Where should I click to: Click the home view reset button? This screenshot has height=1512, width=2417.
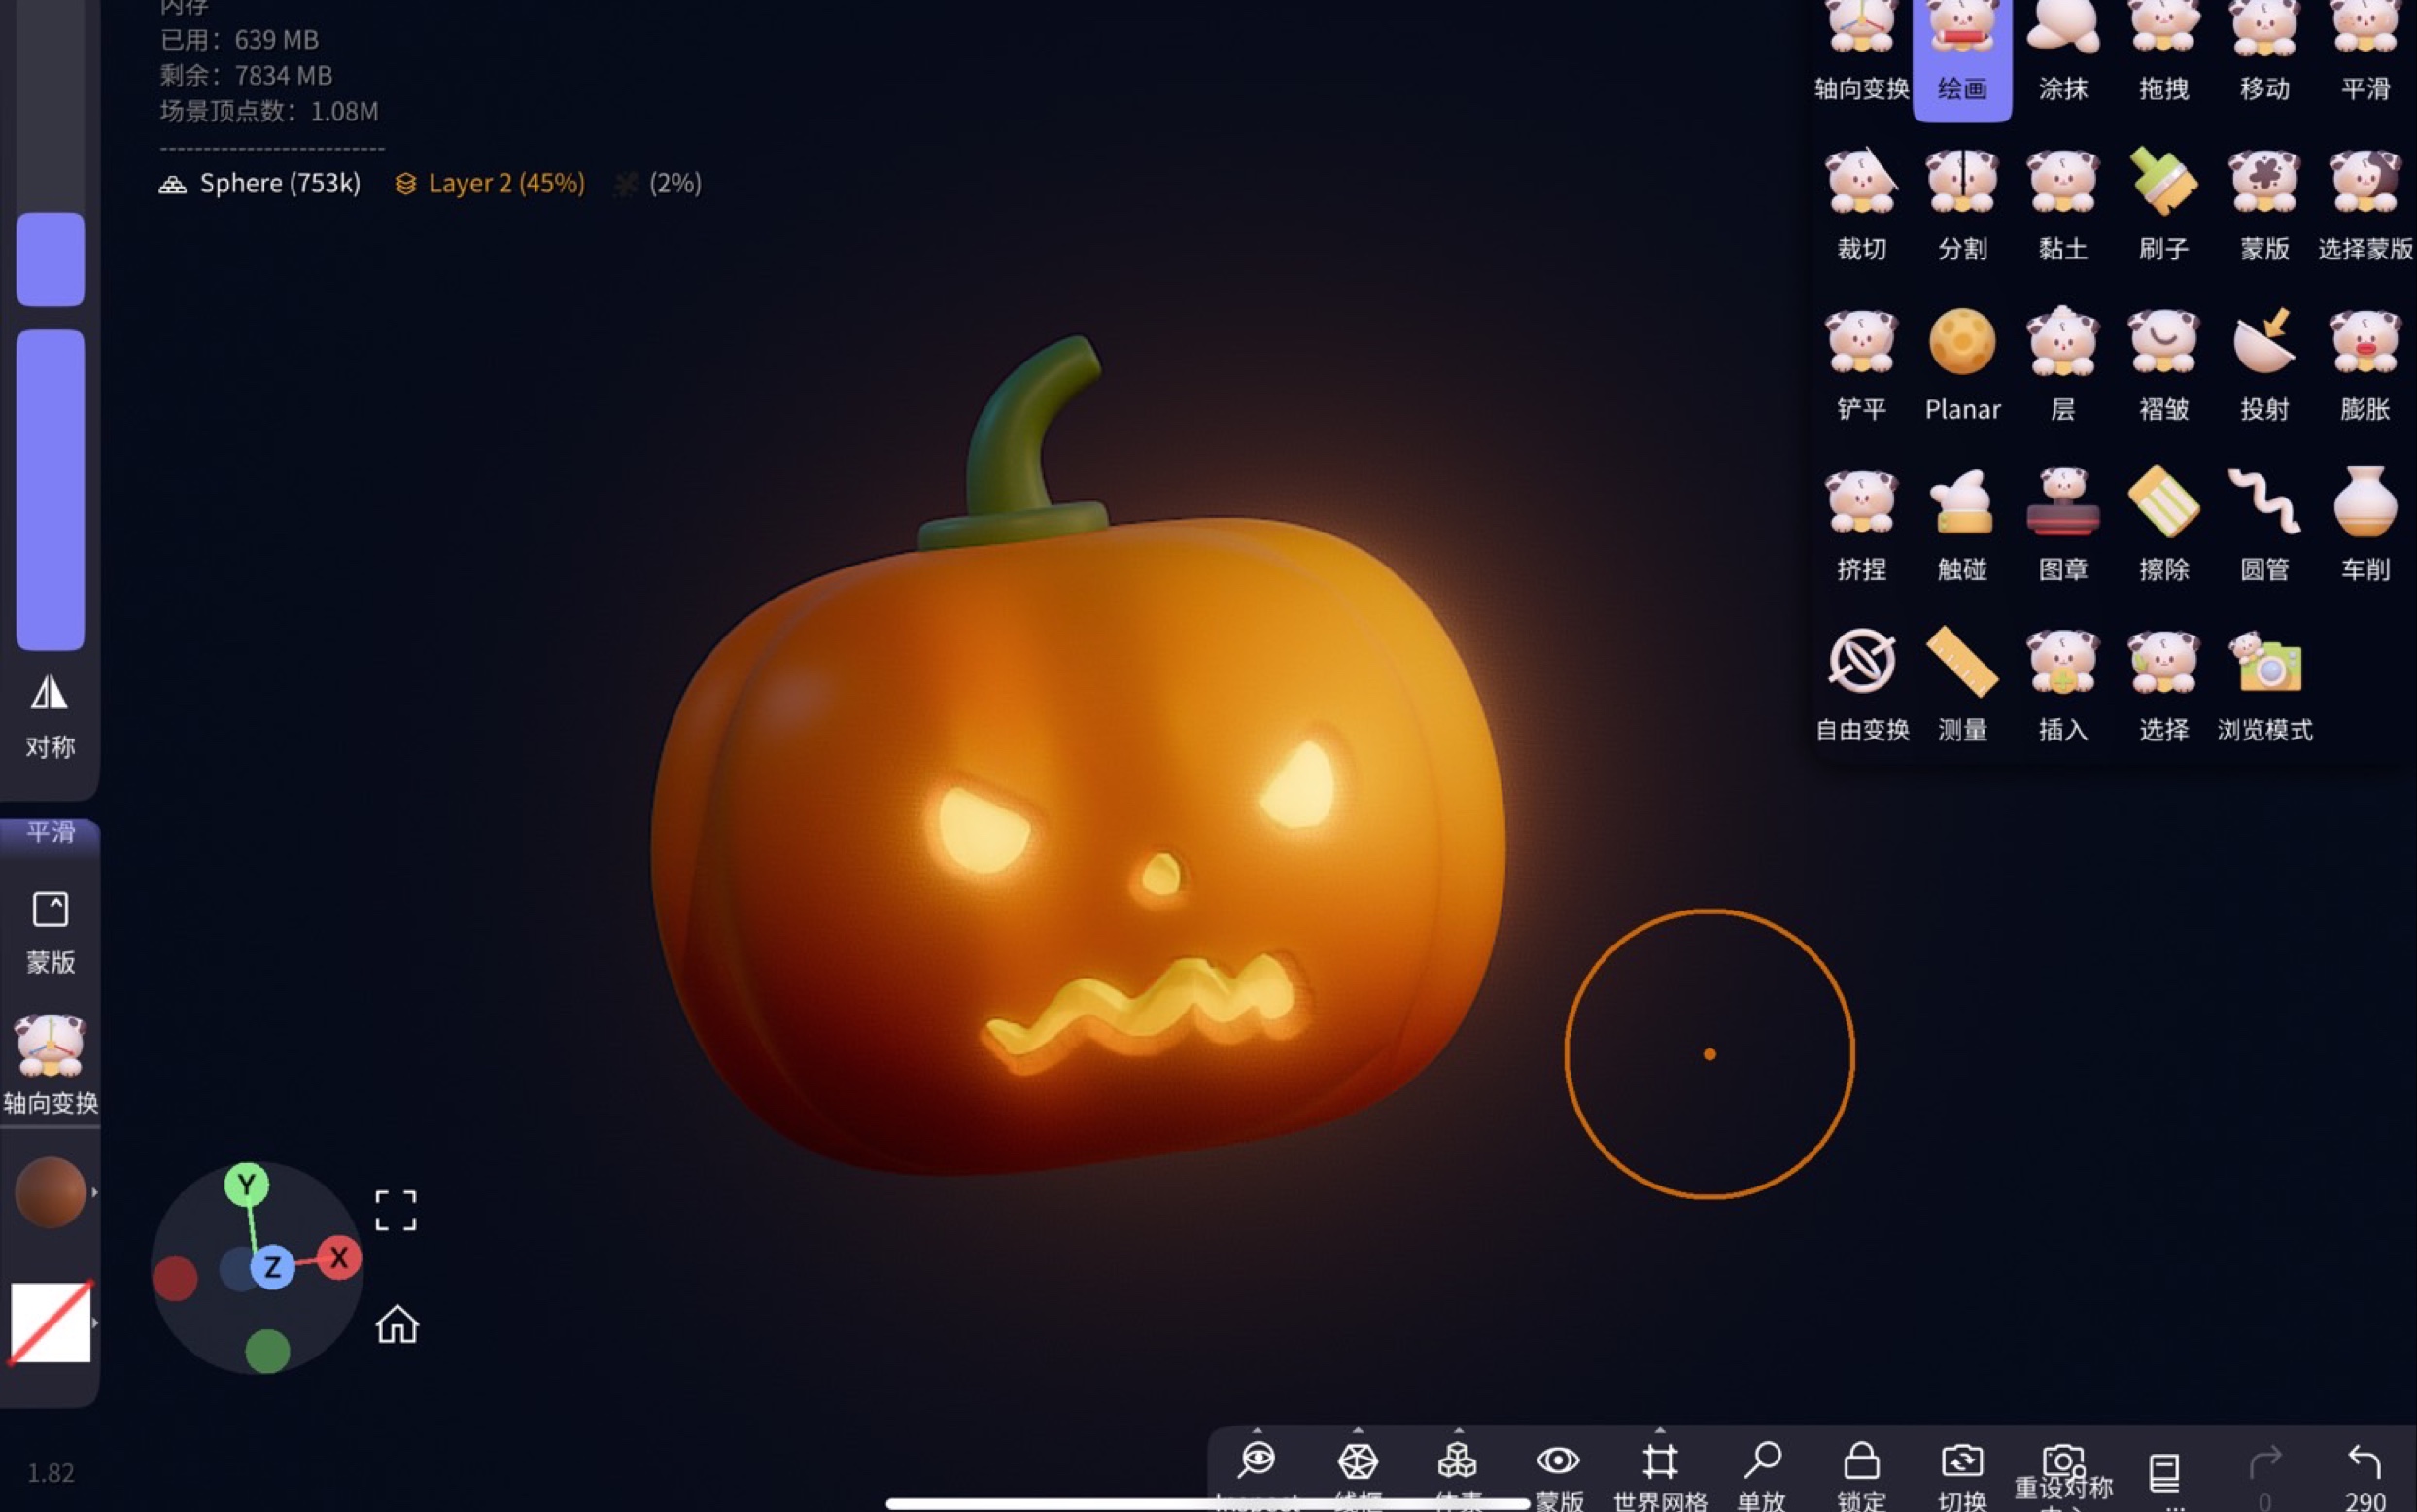[397, 1325]
